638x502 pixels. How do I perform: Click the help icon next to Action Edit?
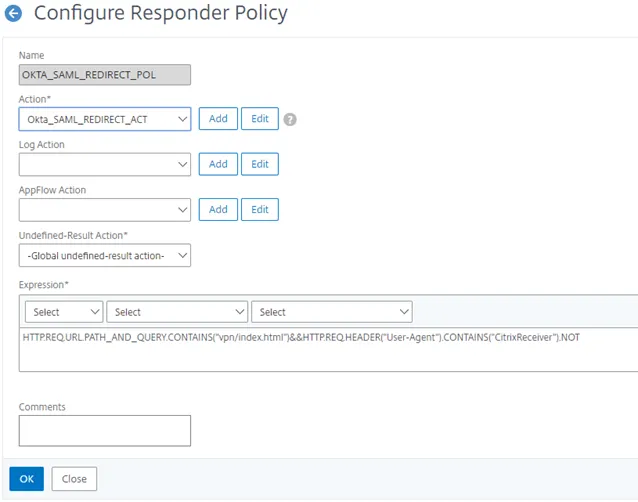tap(290, 120)
